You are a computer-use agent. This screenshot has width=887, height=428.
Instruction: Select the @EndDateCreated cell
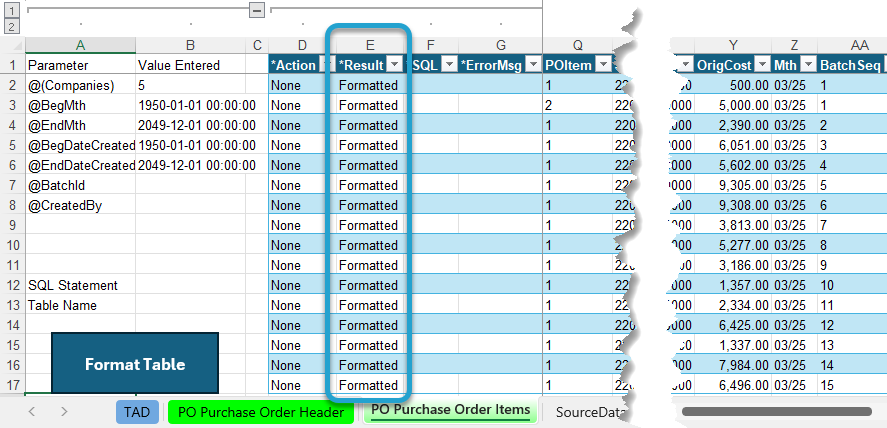coord(80,165)
